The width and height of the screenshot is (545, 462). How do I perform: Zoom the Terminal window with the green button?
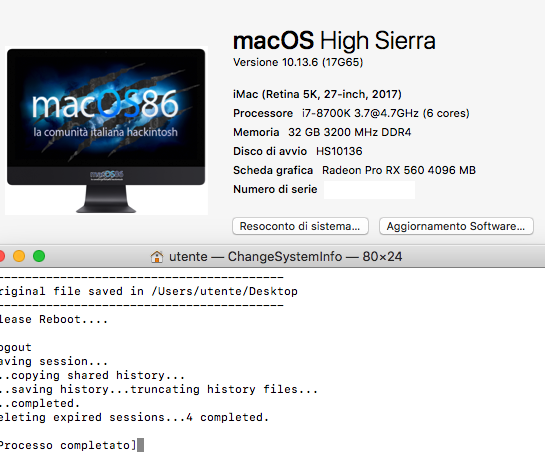click(39, 256)
